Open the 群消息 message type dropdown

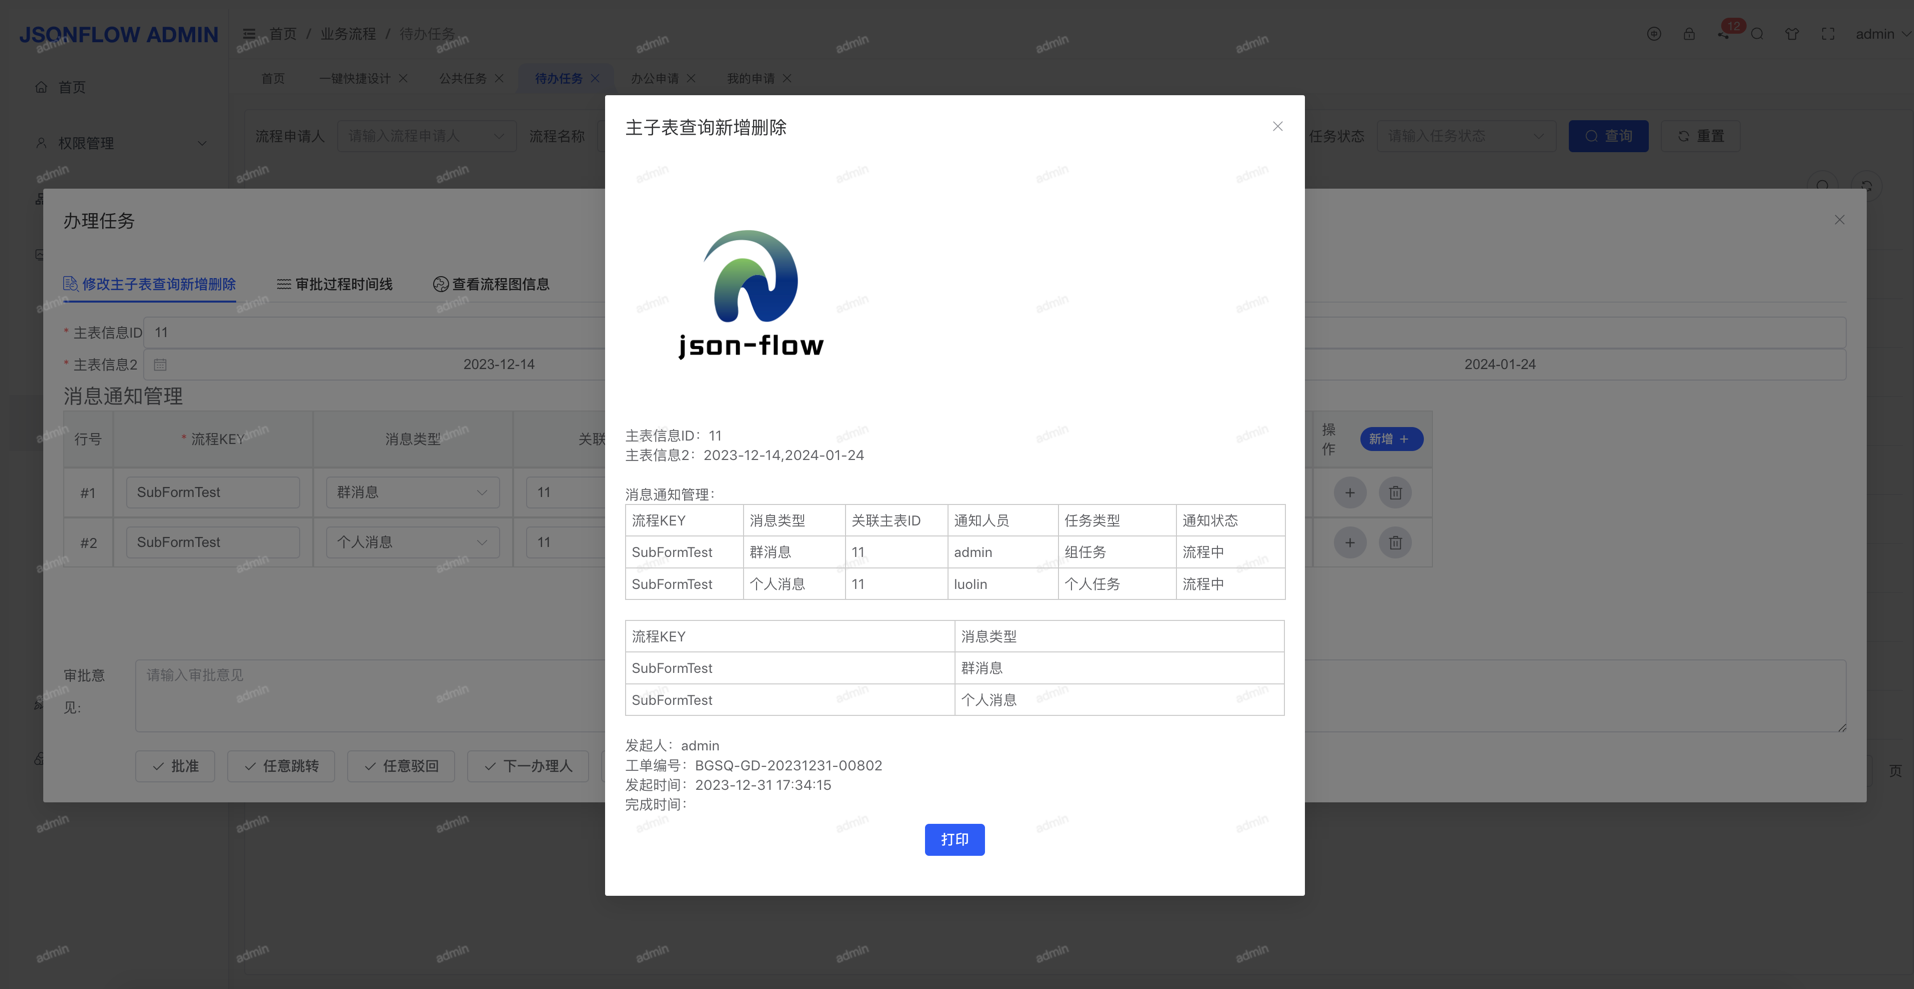click(x=412, y=493)
